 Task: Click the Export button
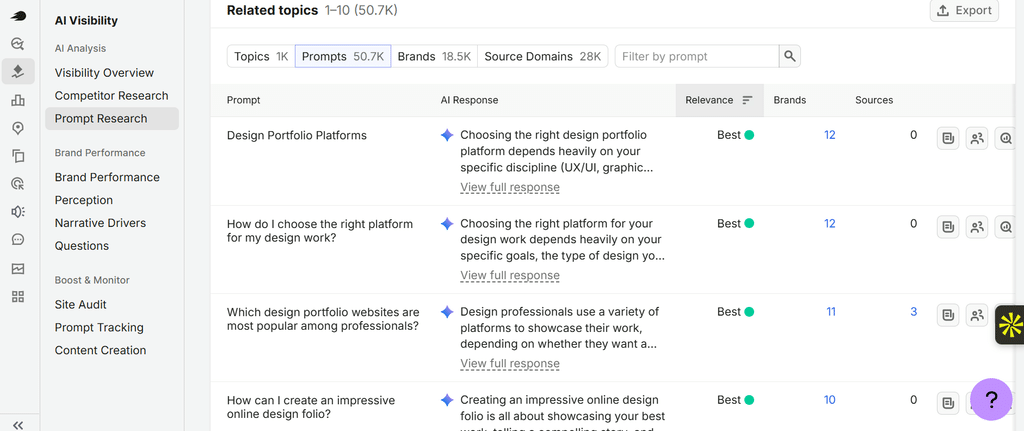tap(964, 10)
